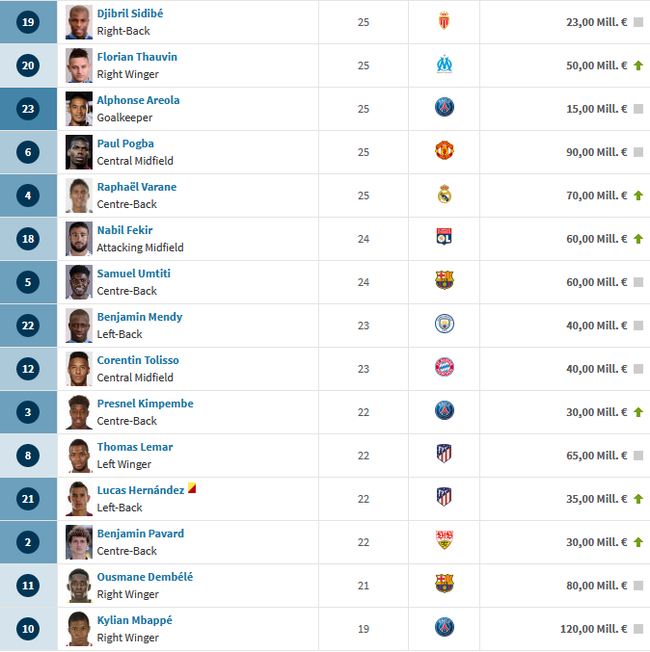
Task: Click the Barcelona crest beside Ousmane Dembélé
Action: pos(444,583)
